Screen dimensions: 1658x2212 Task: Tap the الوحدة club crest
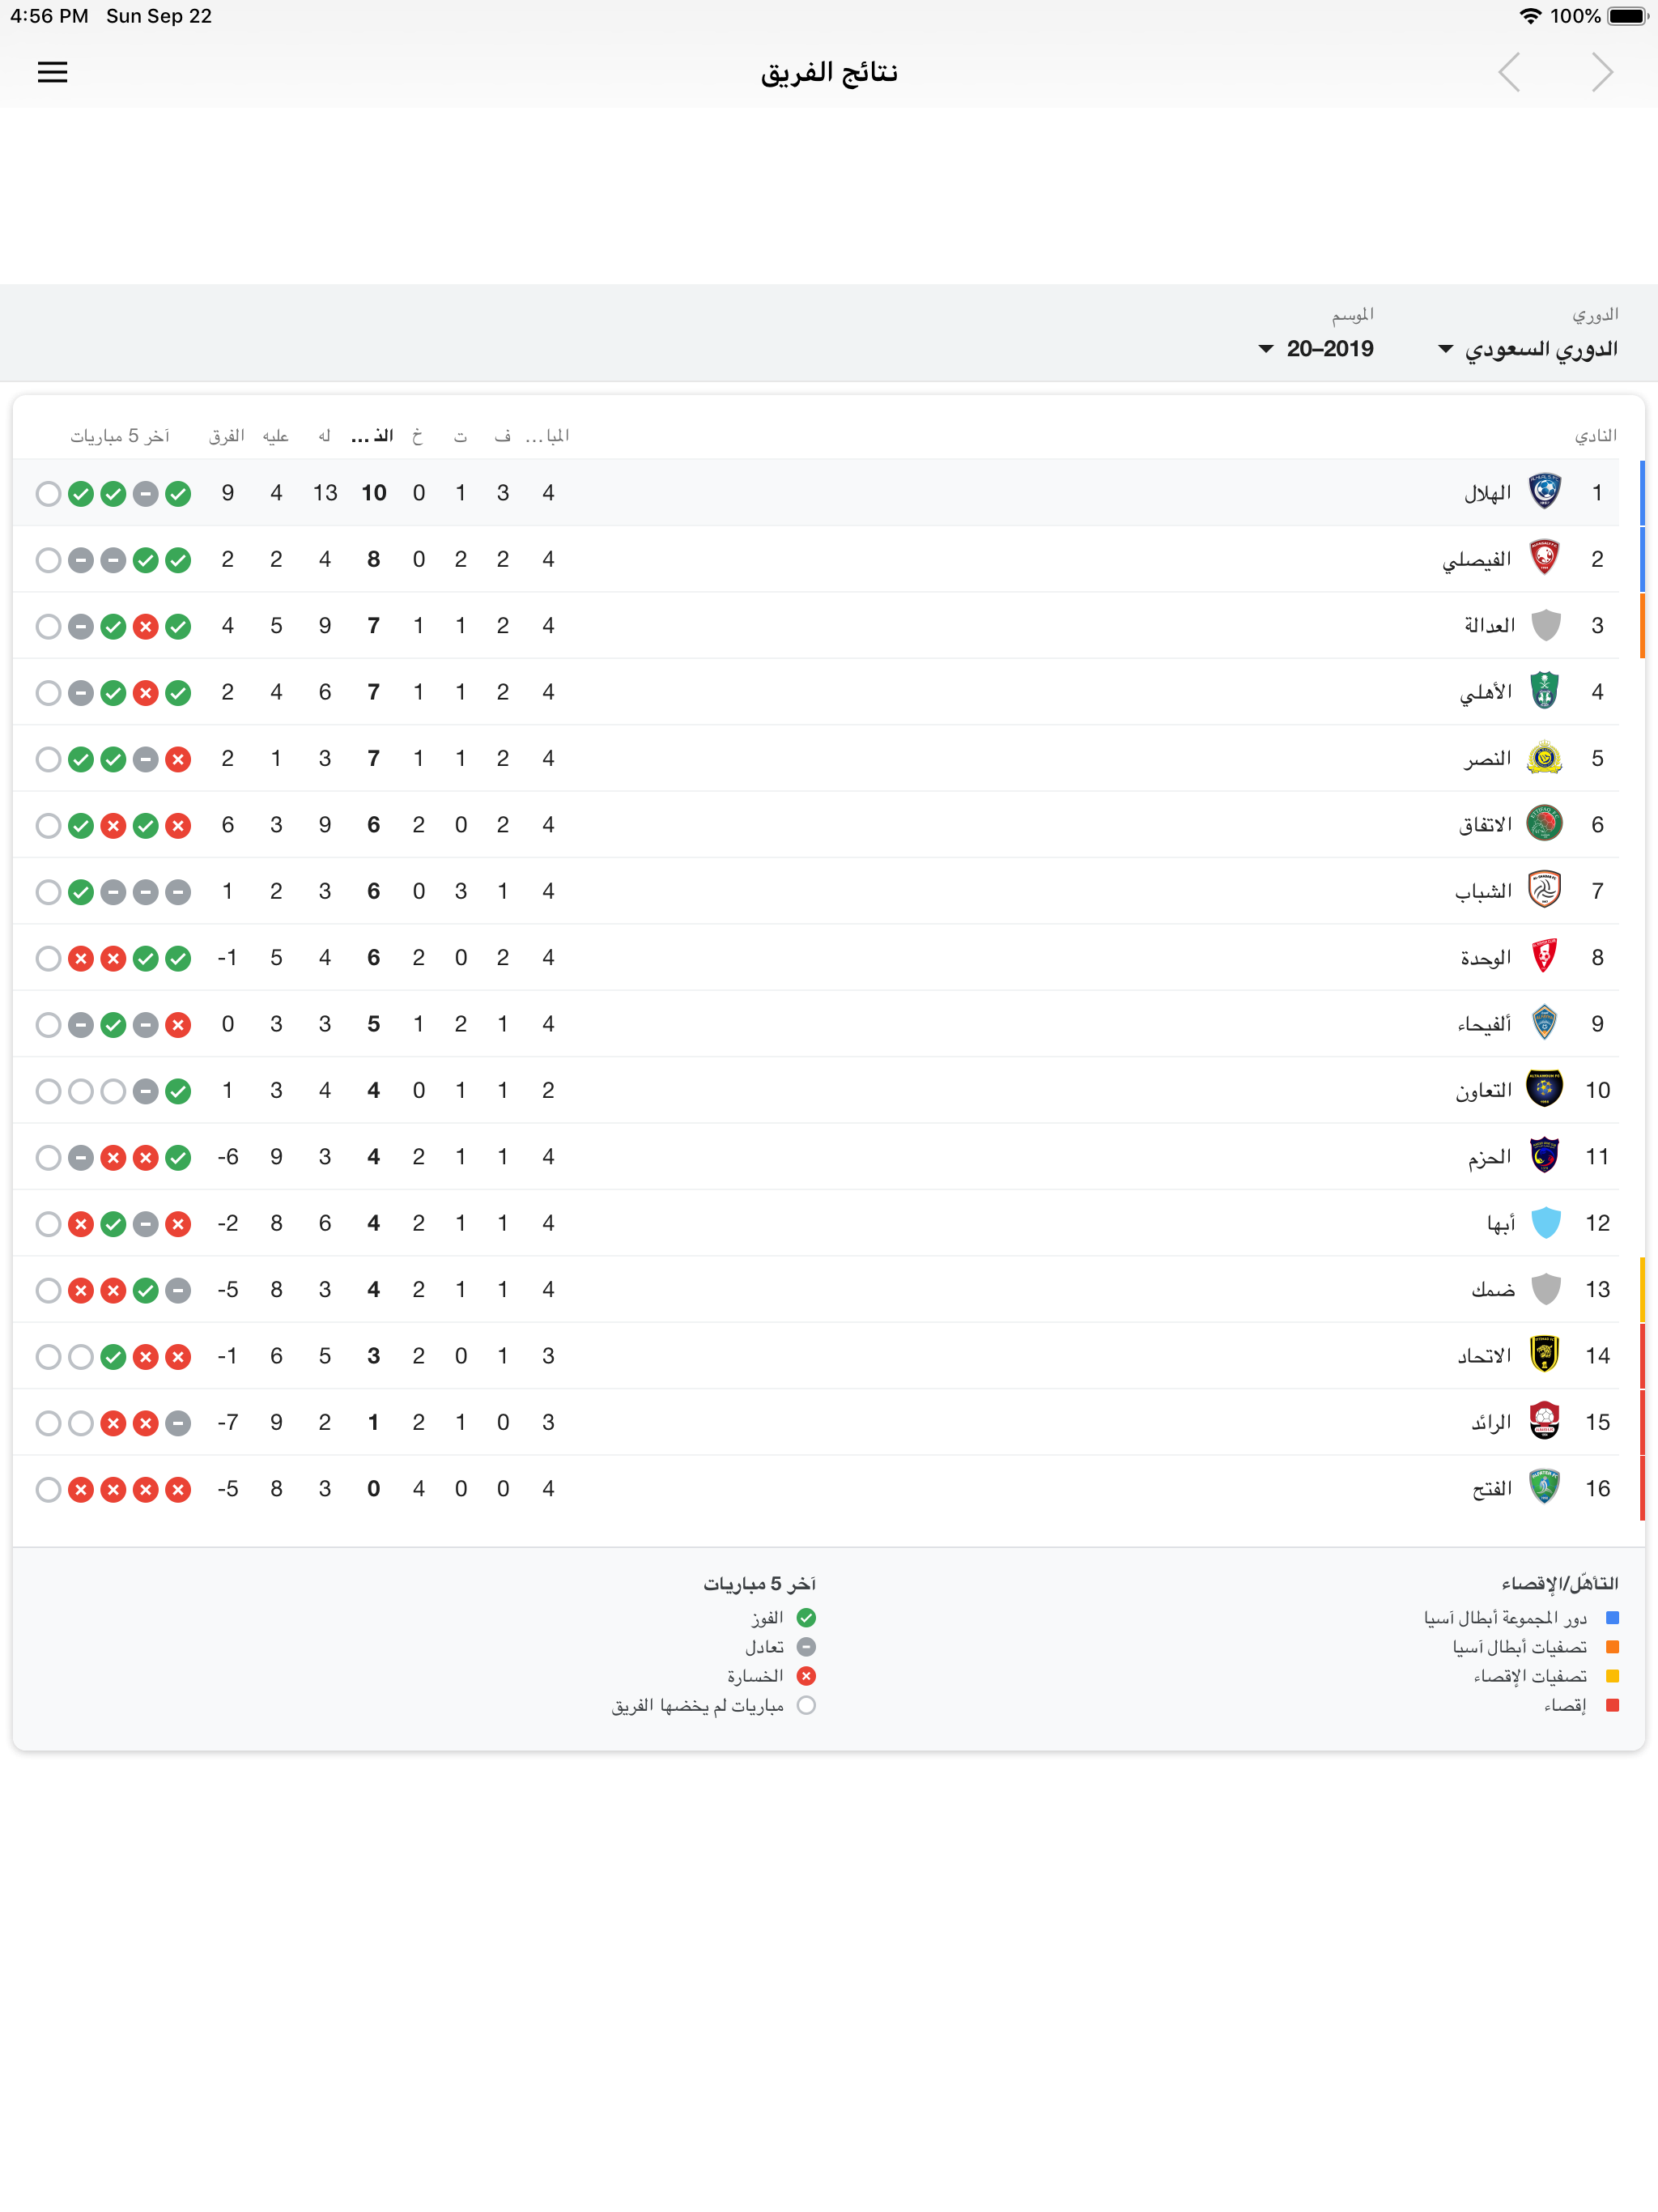point(1545,957)
